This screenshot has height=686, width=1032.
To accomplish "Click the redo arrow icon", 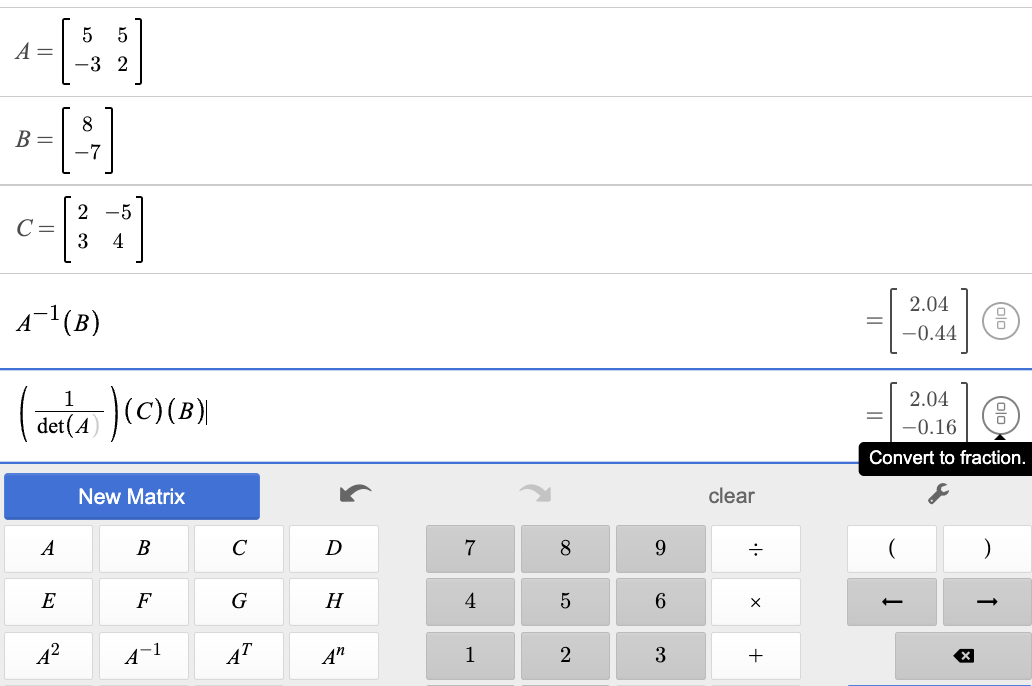I will [535, 492].
